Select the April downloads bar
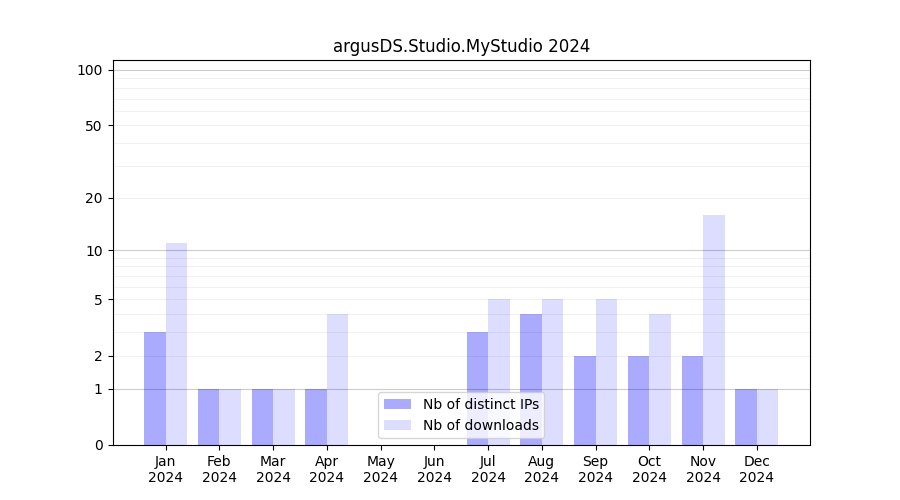Screen dimensions: 900x500 point(338,379)
